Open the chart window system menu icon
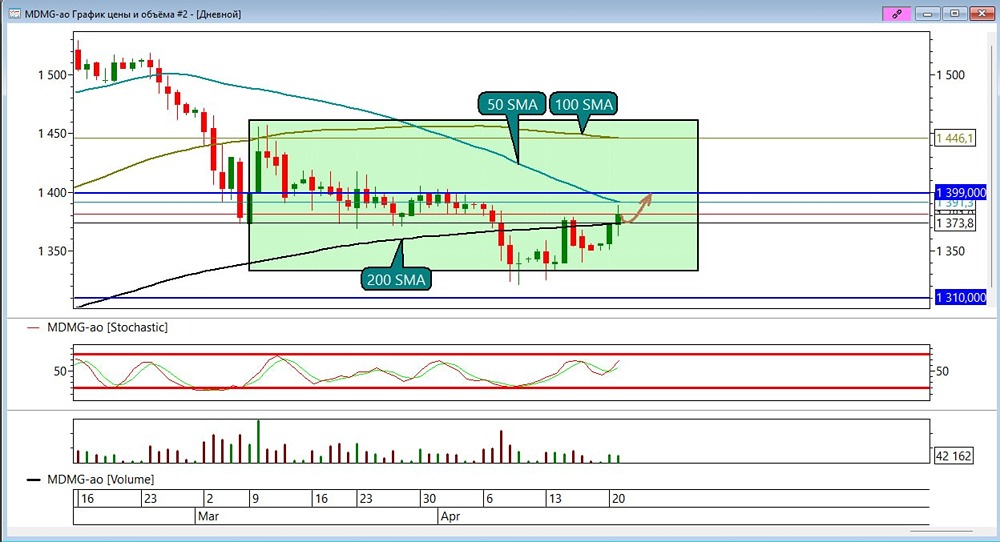1000x542 pixels. pos(14,13)
